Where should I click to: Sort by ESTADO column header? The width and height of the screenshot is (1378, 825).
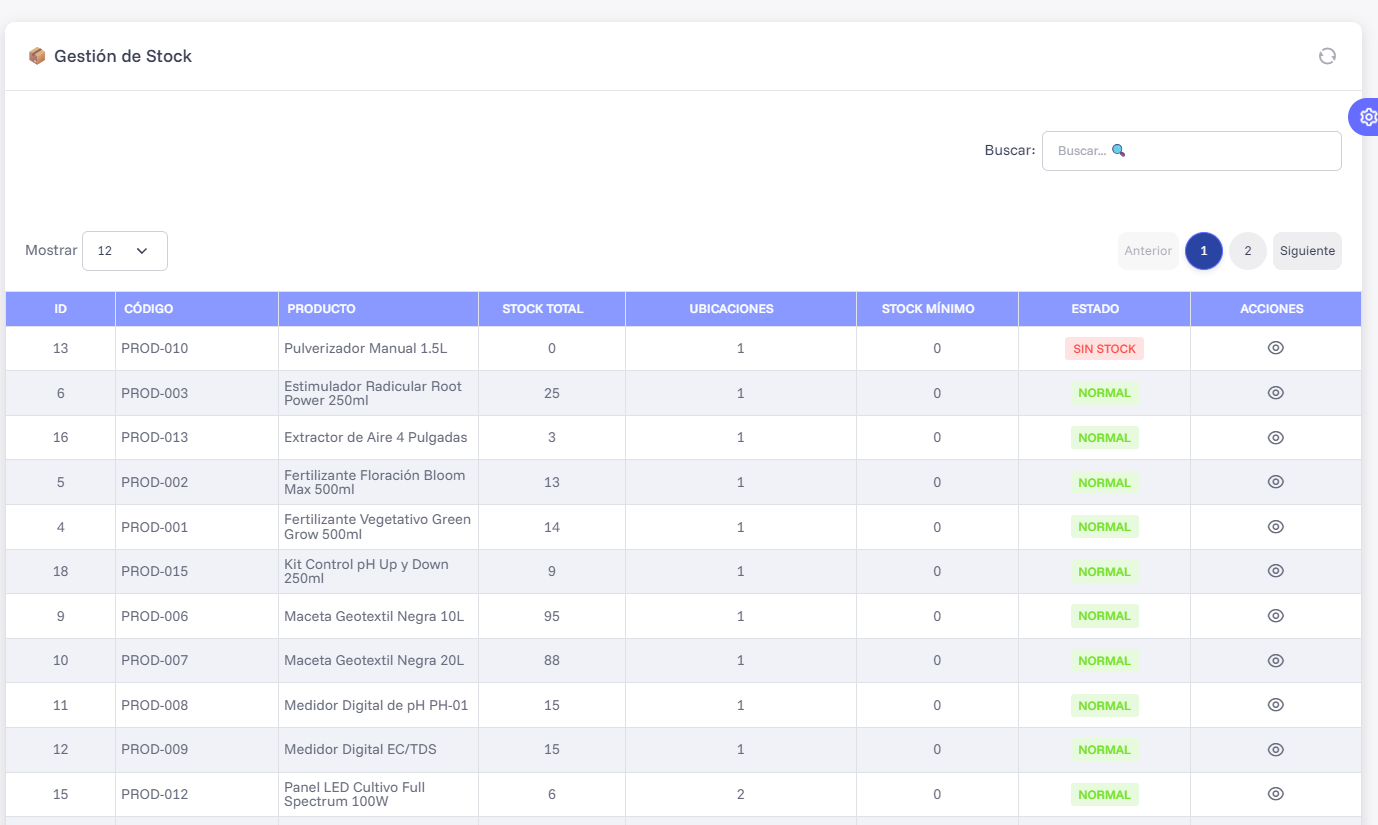tap(1105, 309)
